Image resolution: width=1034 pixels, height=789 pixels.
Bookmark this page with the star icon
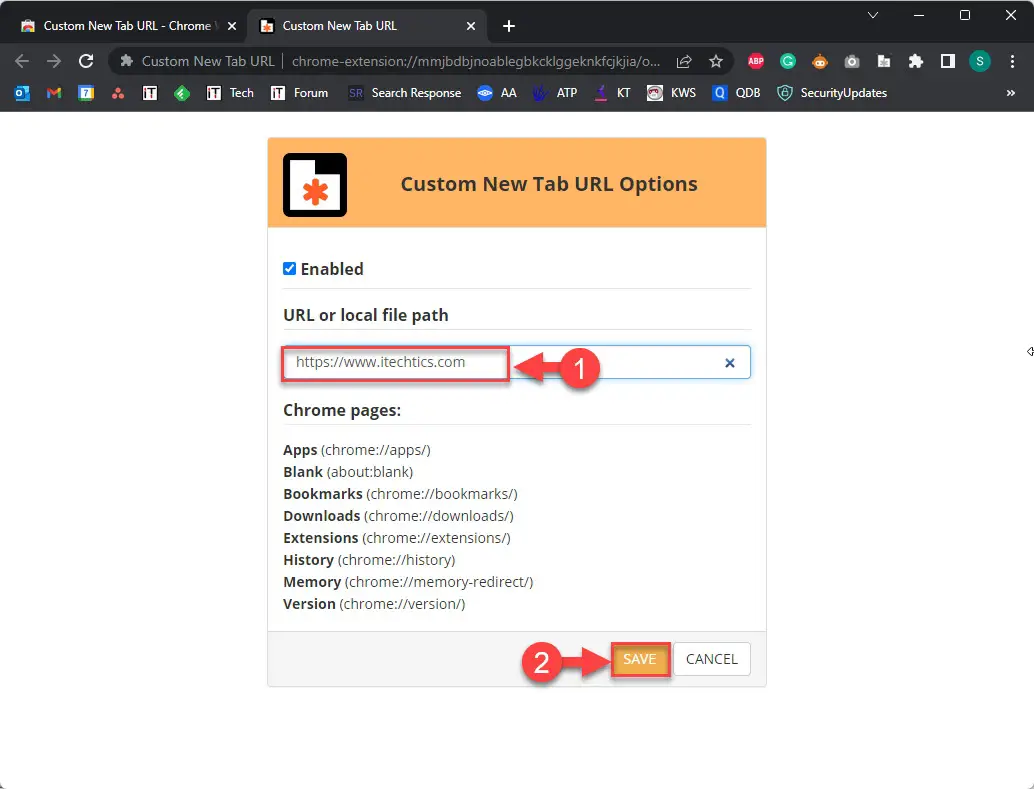[x=715, y=61]
